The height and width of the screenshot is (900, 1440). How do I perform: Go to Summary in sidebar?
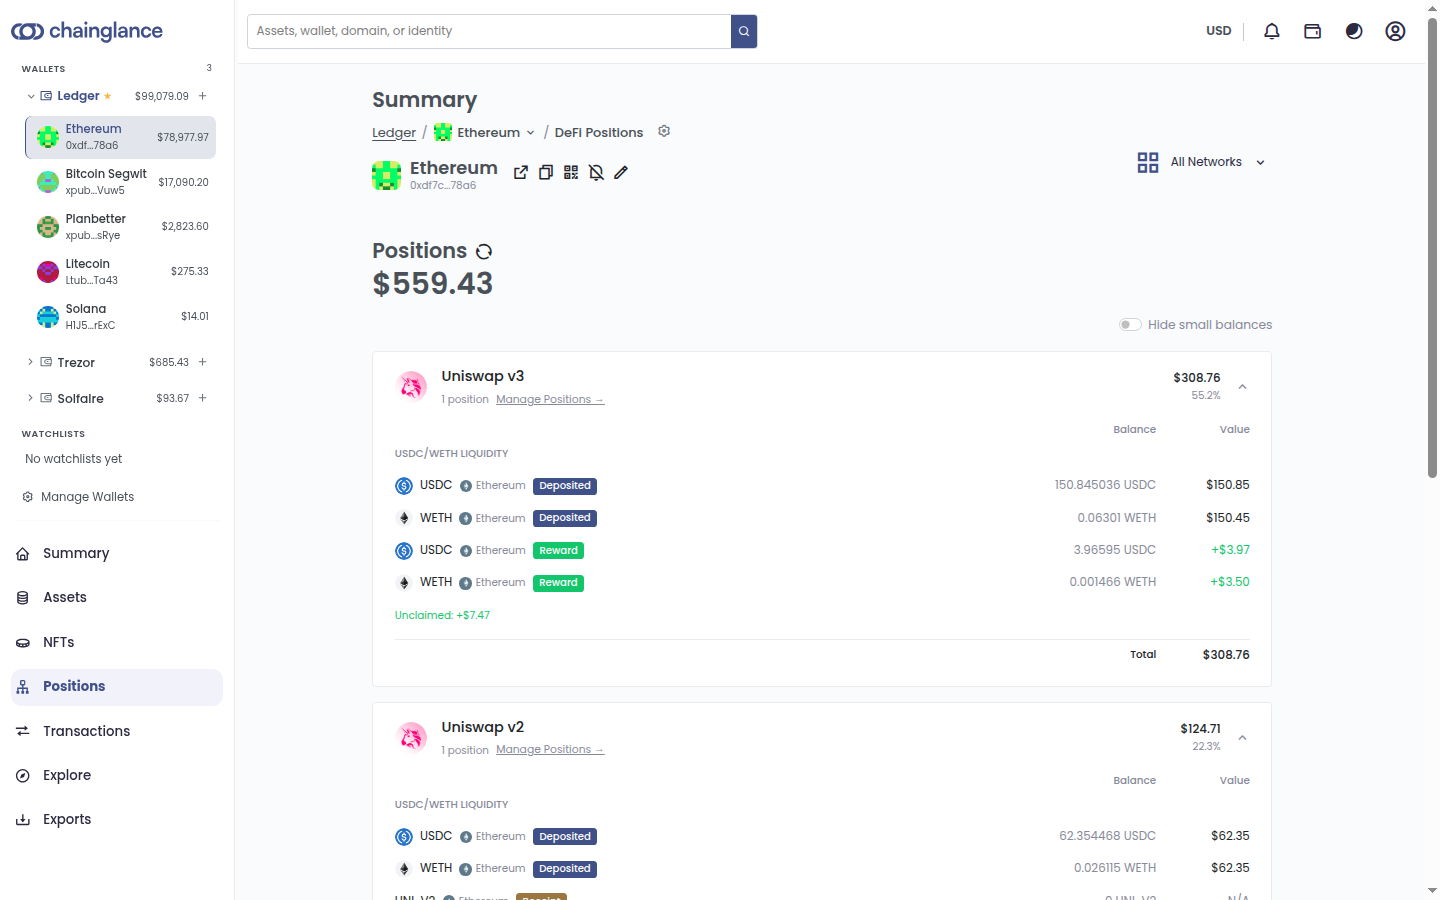(x=117, y=554)
